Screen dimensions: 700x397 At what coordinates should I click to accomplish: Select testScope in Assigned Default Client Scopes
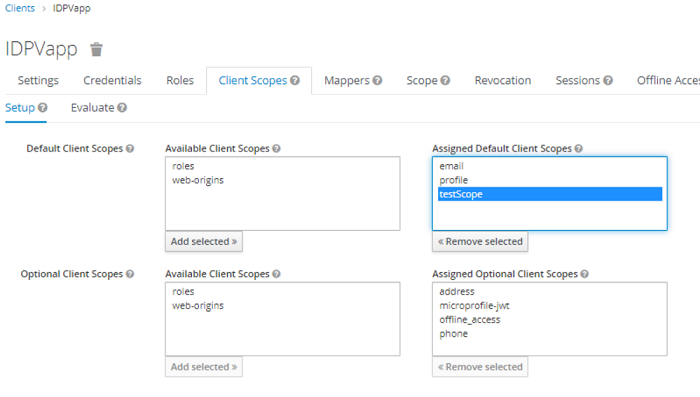tap(550, 194)
